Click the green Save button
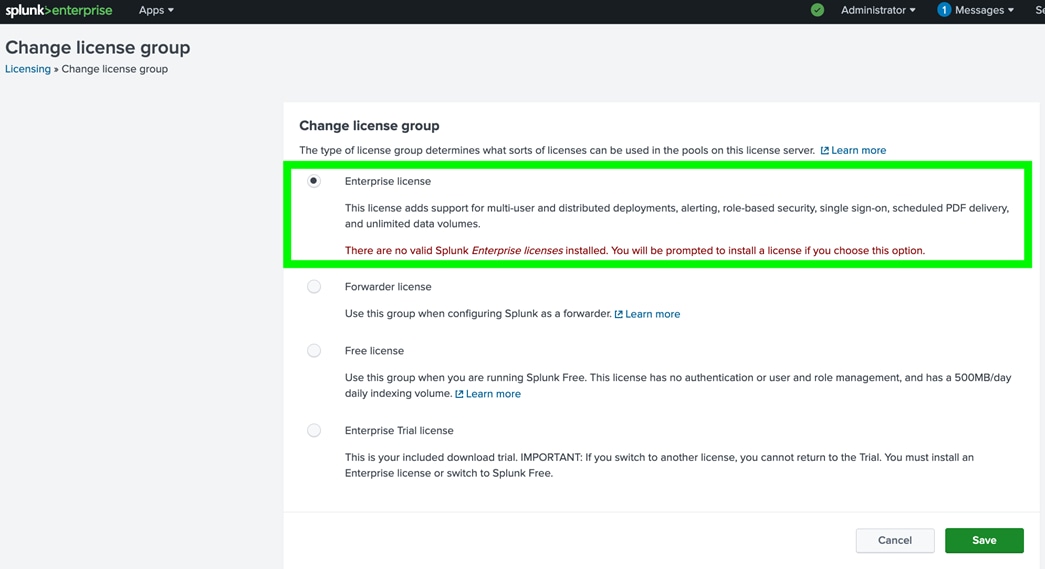 click(x=984, y=540)
